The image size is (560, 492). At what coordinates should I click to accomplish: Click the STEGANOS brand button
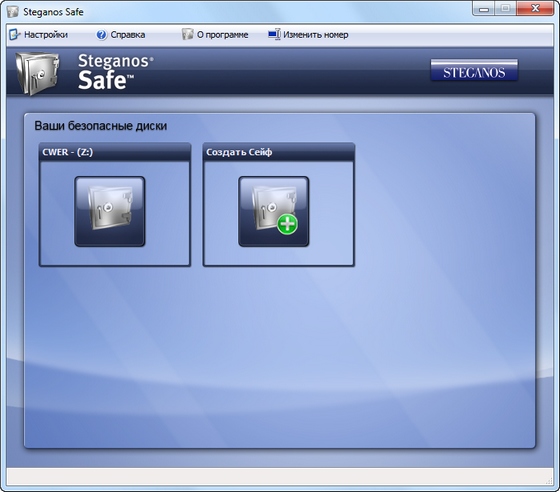coord(474,70)
